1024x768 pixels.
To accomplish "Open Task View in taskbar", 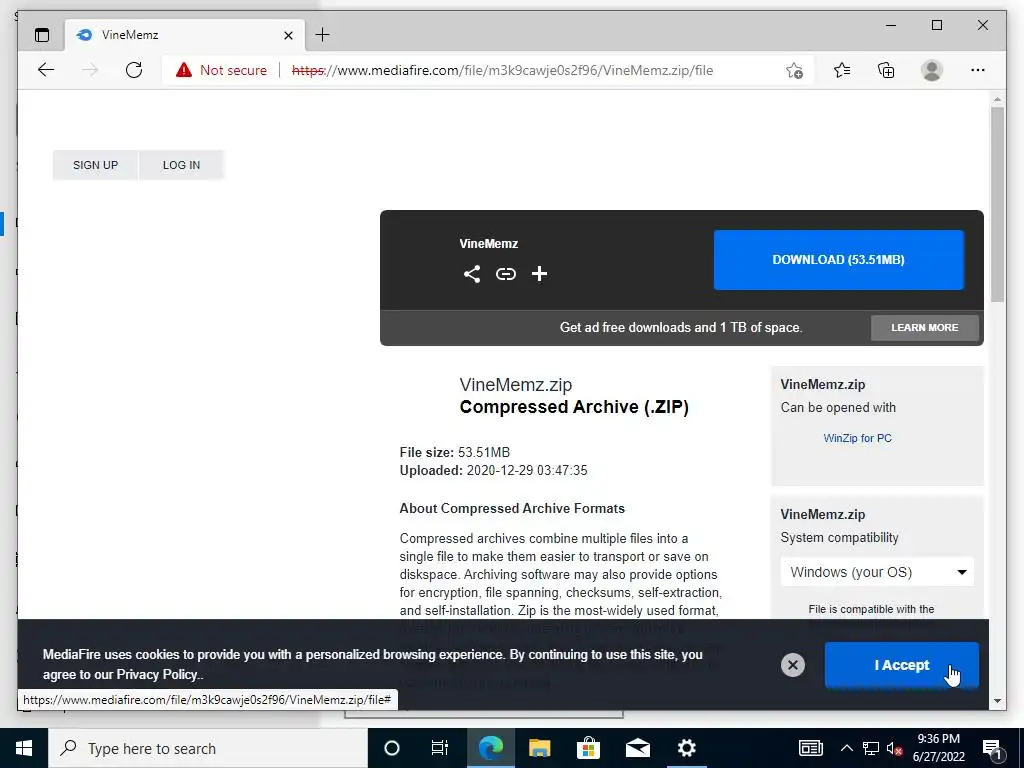I will 440,748.
